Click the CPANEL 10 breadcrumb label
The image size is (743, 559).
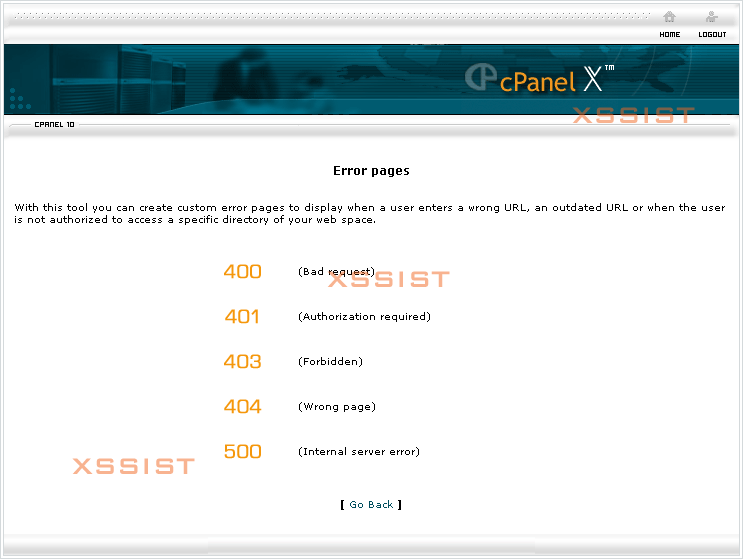click(54, 125)
